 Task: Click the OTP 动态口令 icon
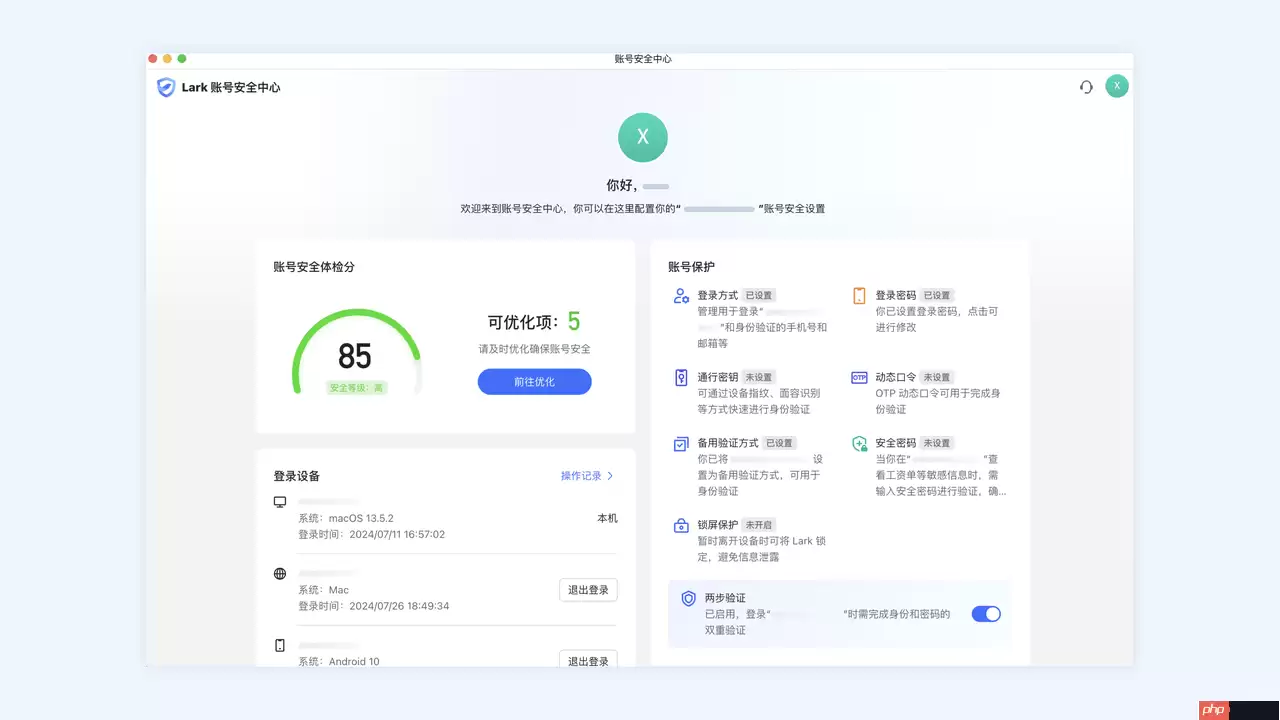click(860, 377)
